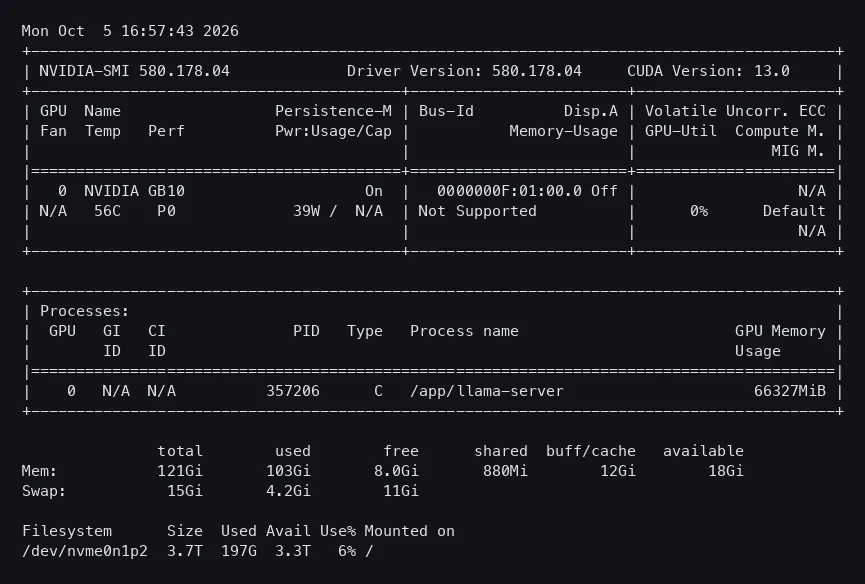Click the 'shared' memory column header
865x584 pixels.
click(501, 451)
